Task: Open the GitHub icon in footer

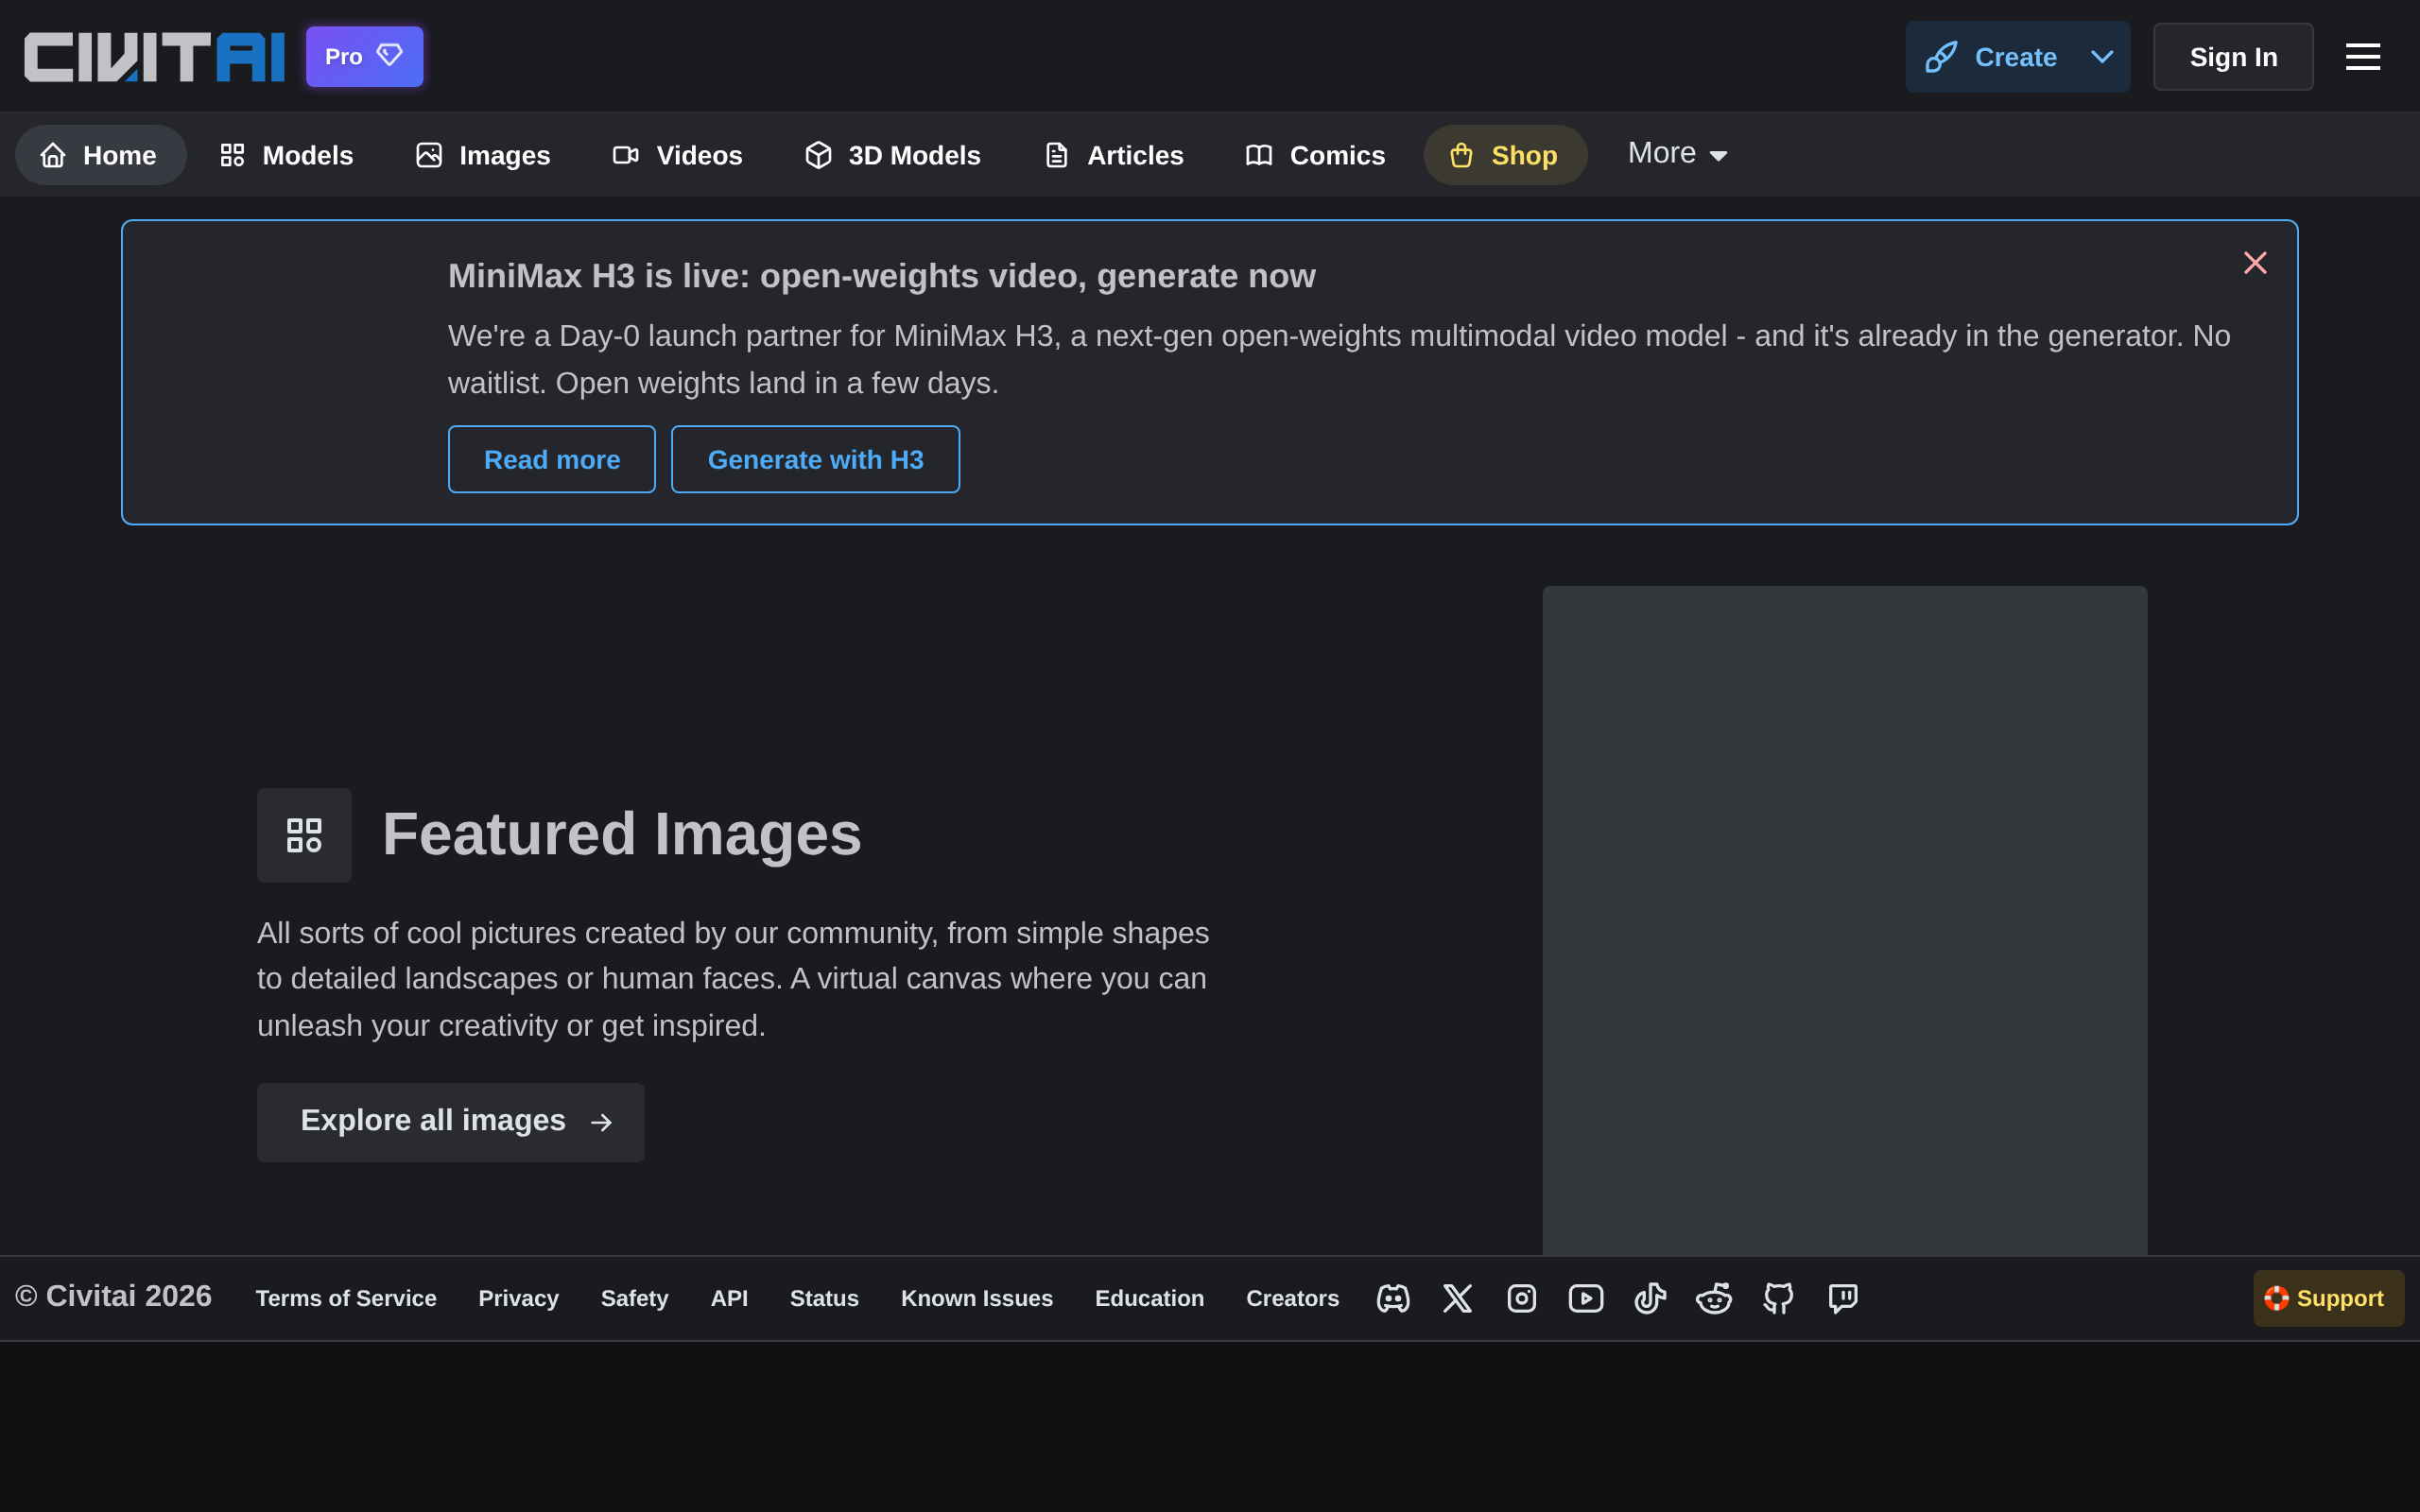Action: (1778, 1298)
